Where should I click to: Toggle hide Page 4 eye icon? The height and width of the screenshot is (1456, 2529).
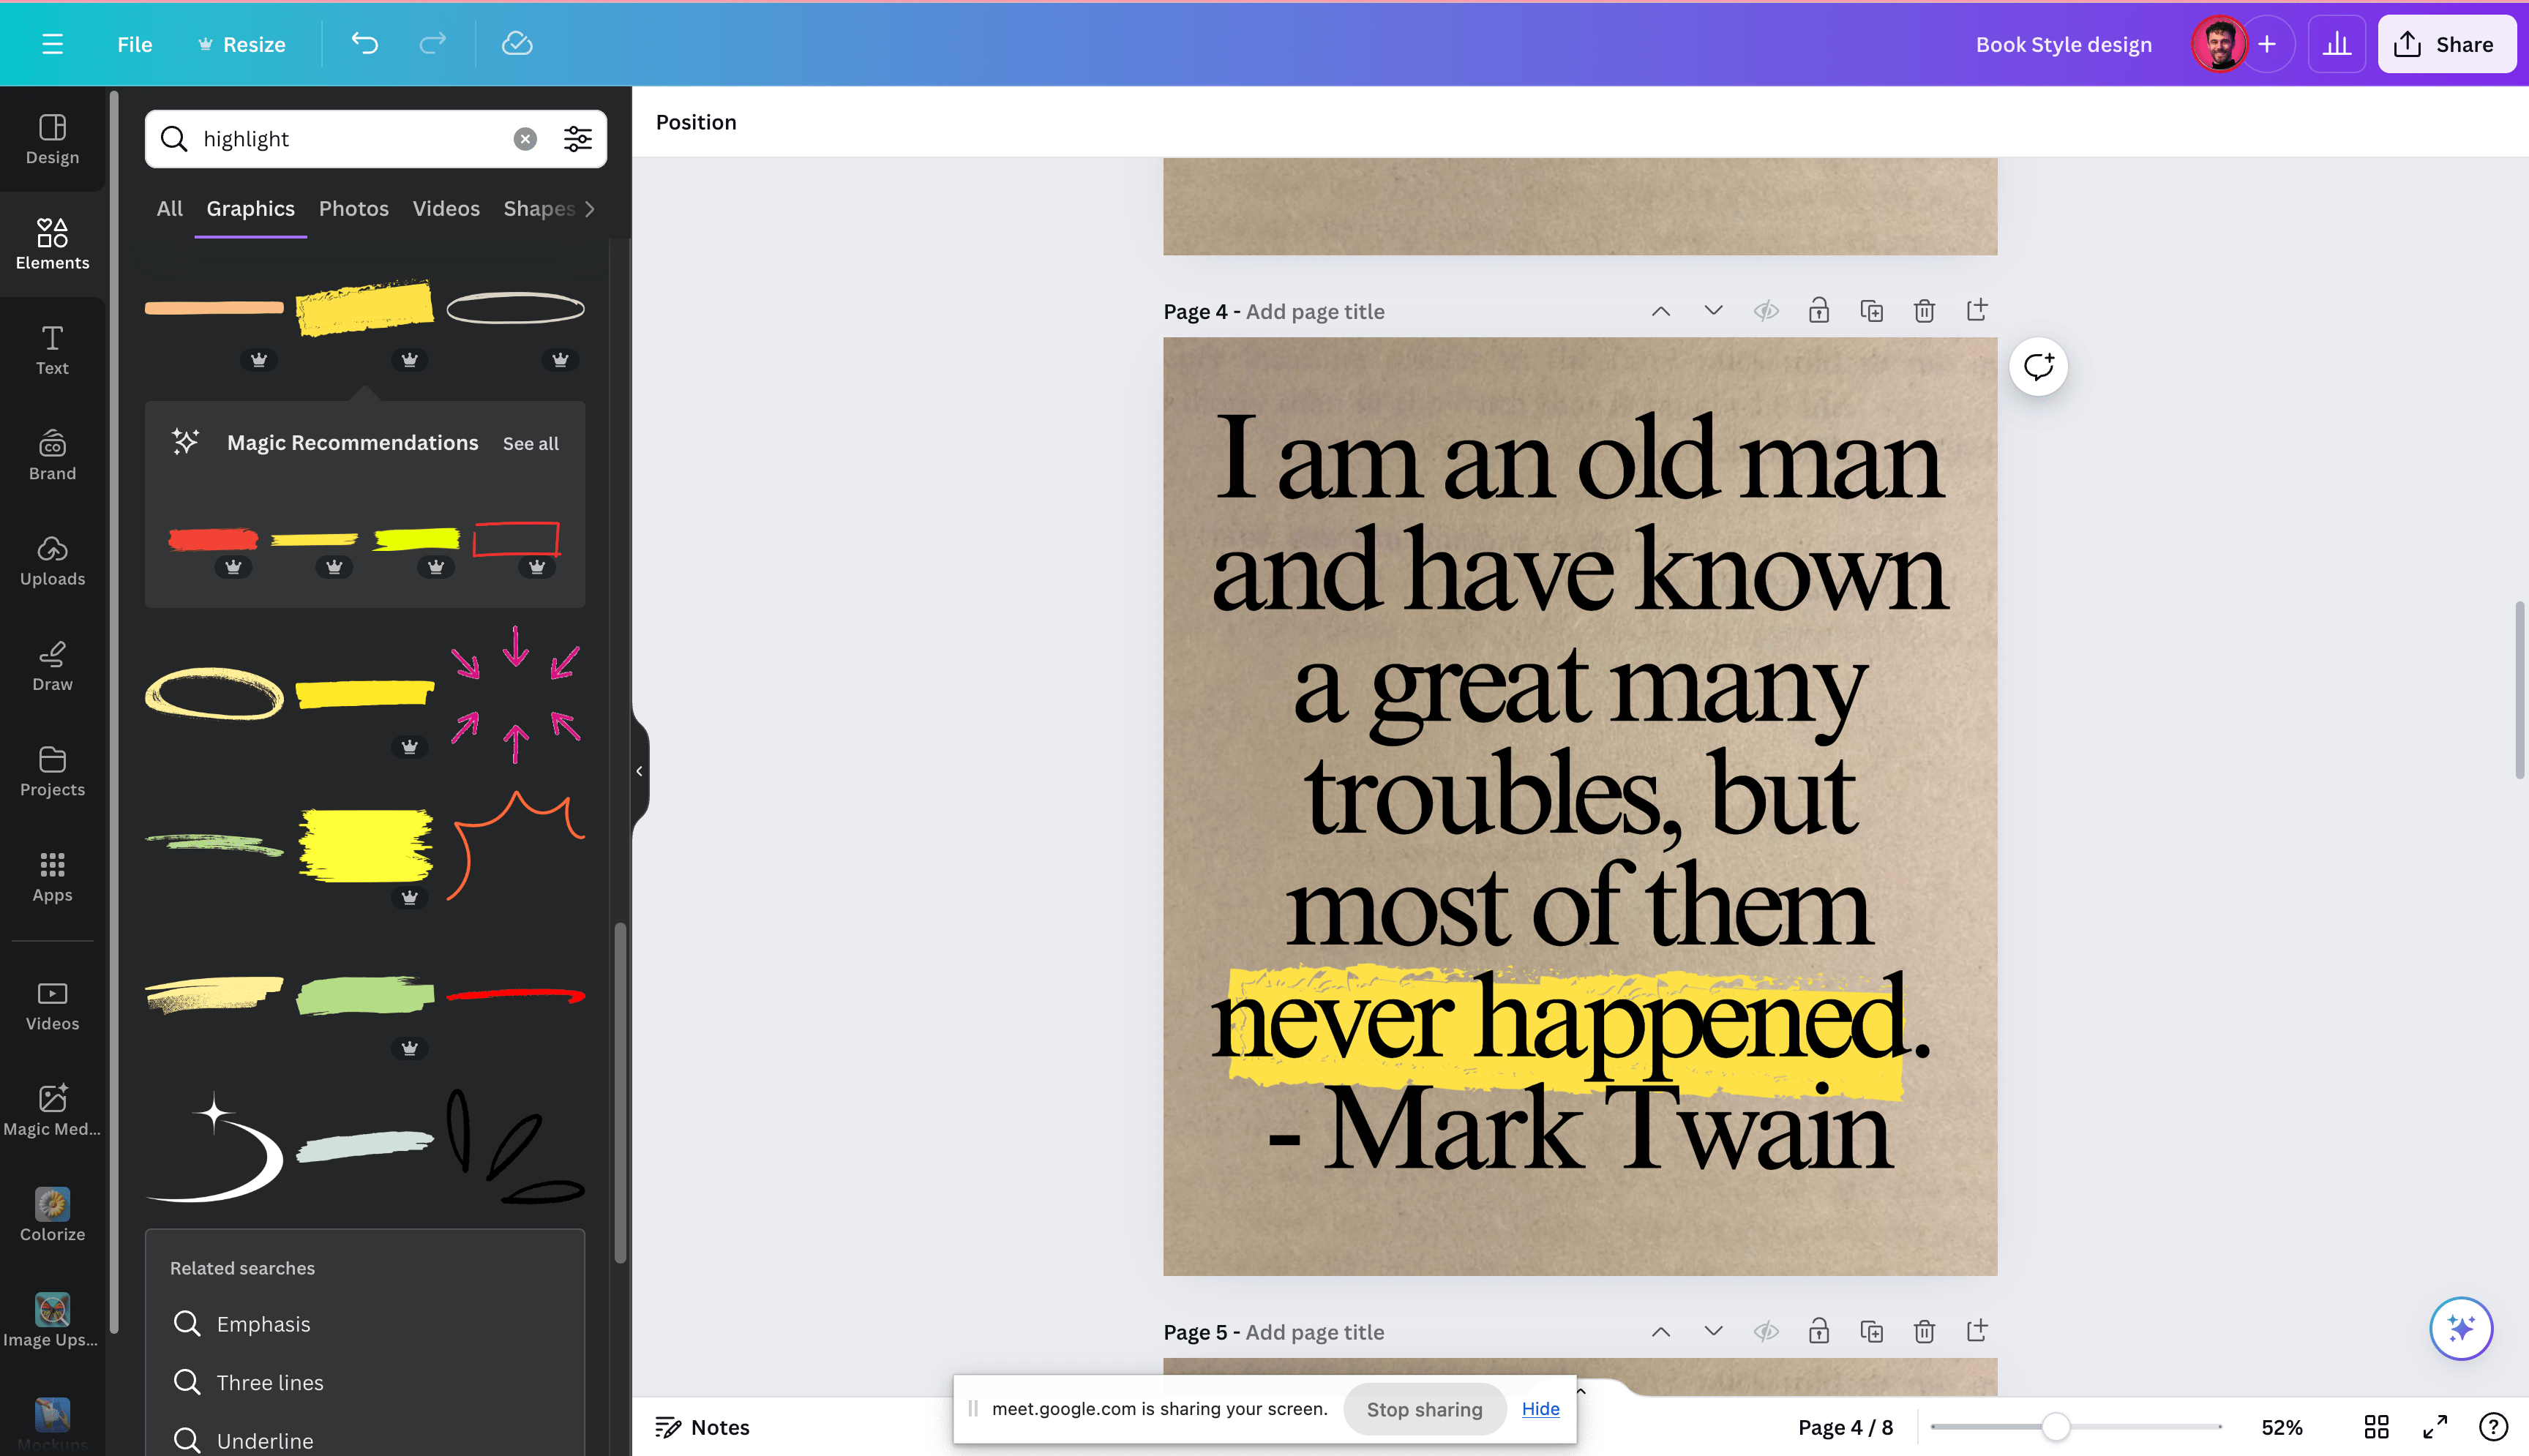coord(1766,311)
